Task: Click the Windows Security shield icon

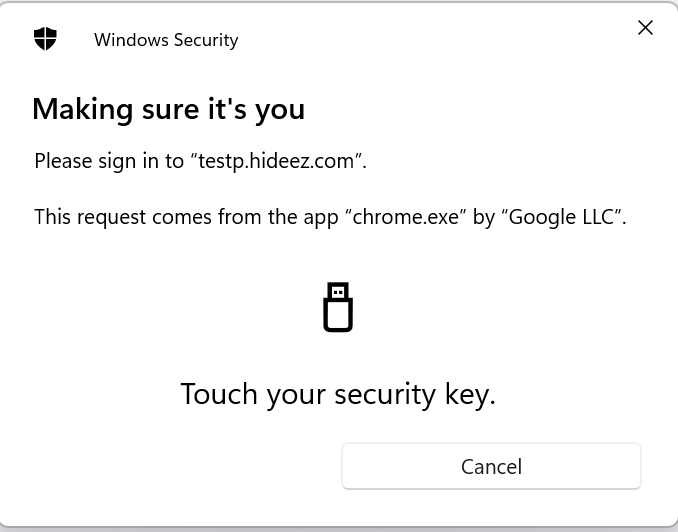Action: tap(45, 39)
